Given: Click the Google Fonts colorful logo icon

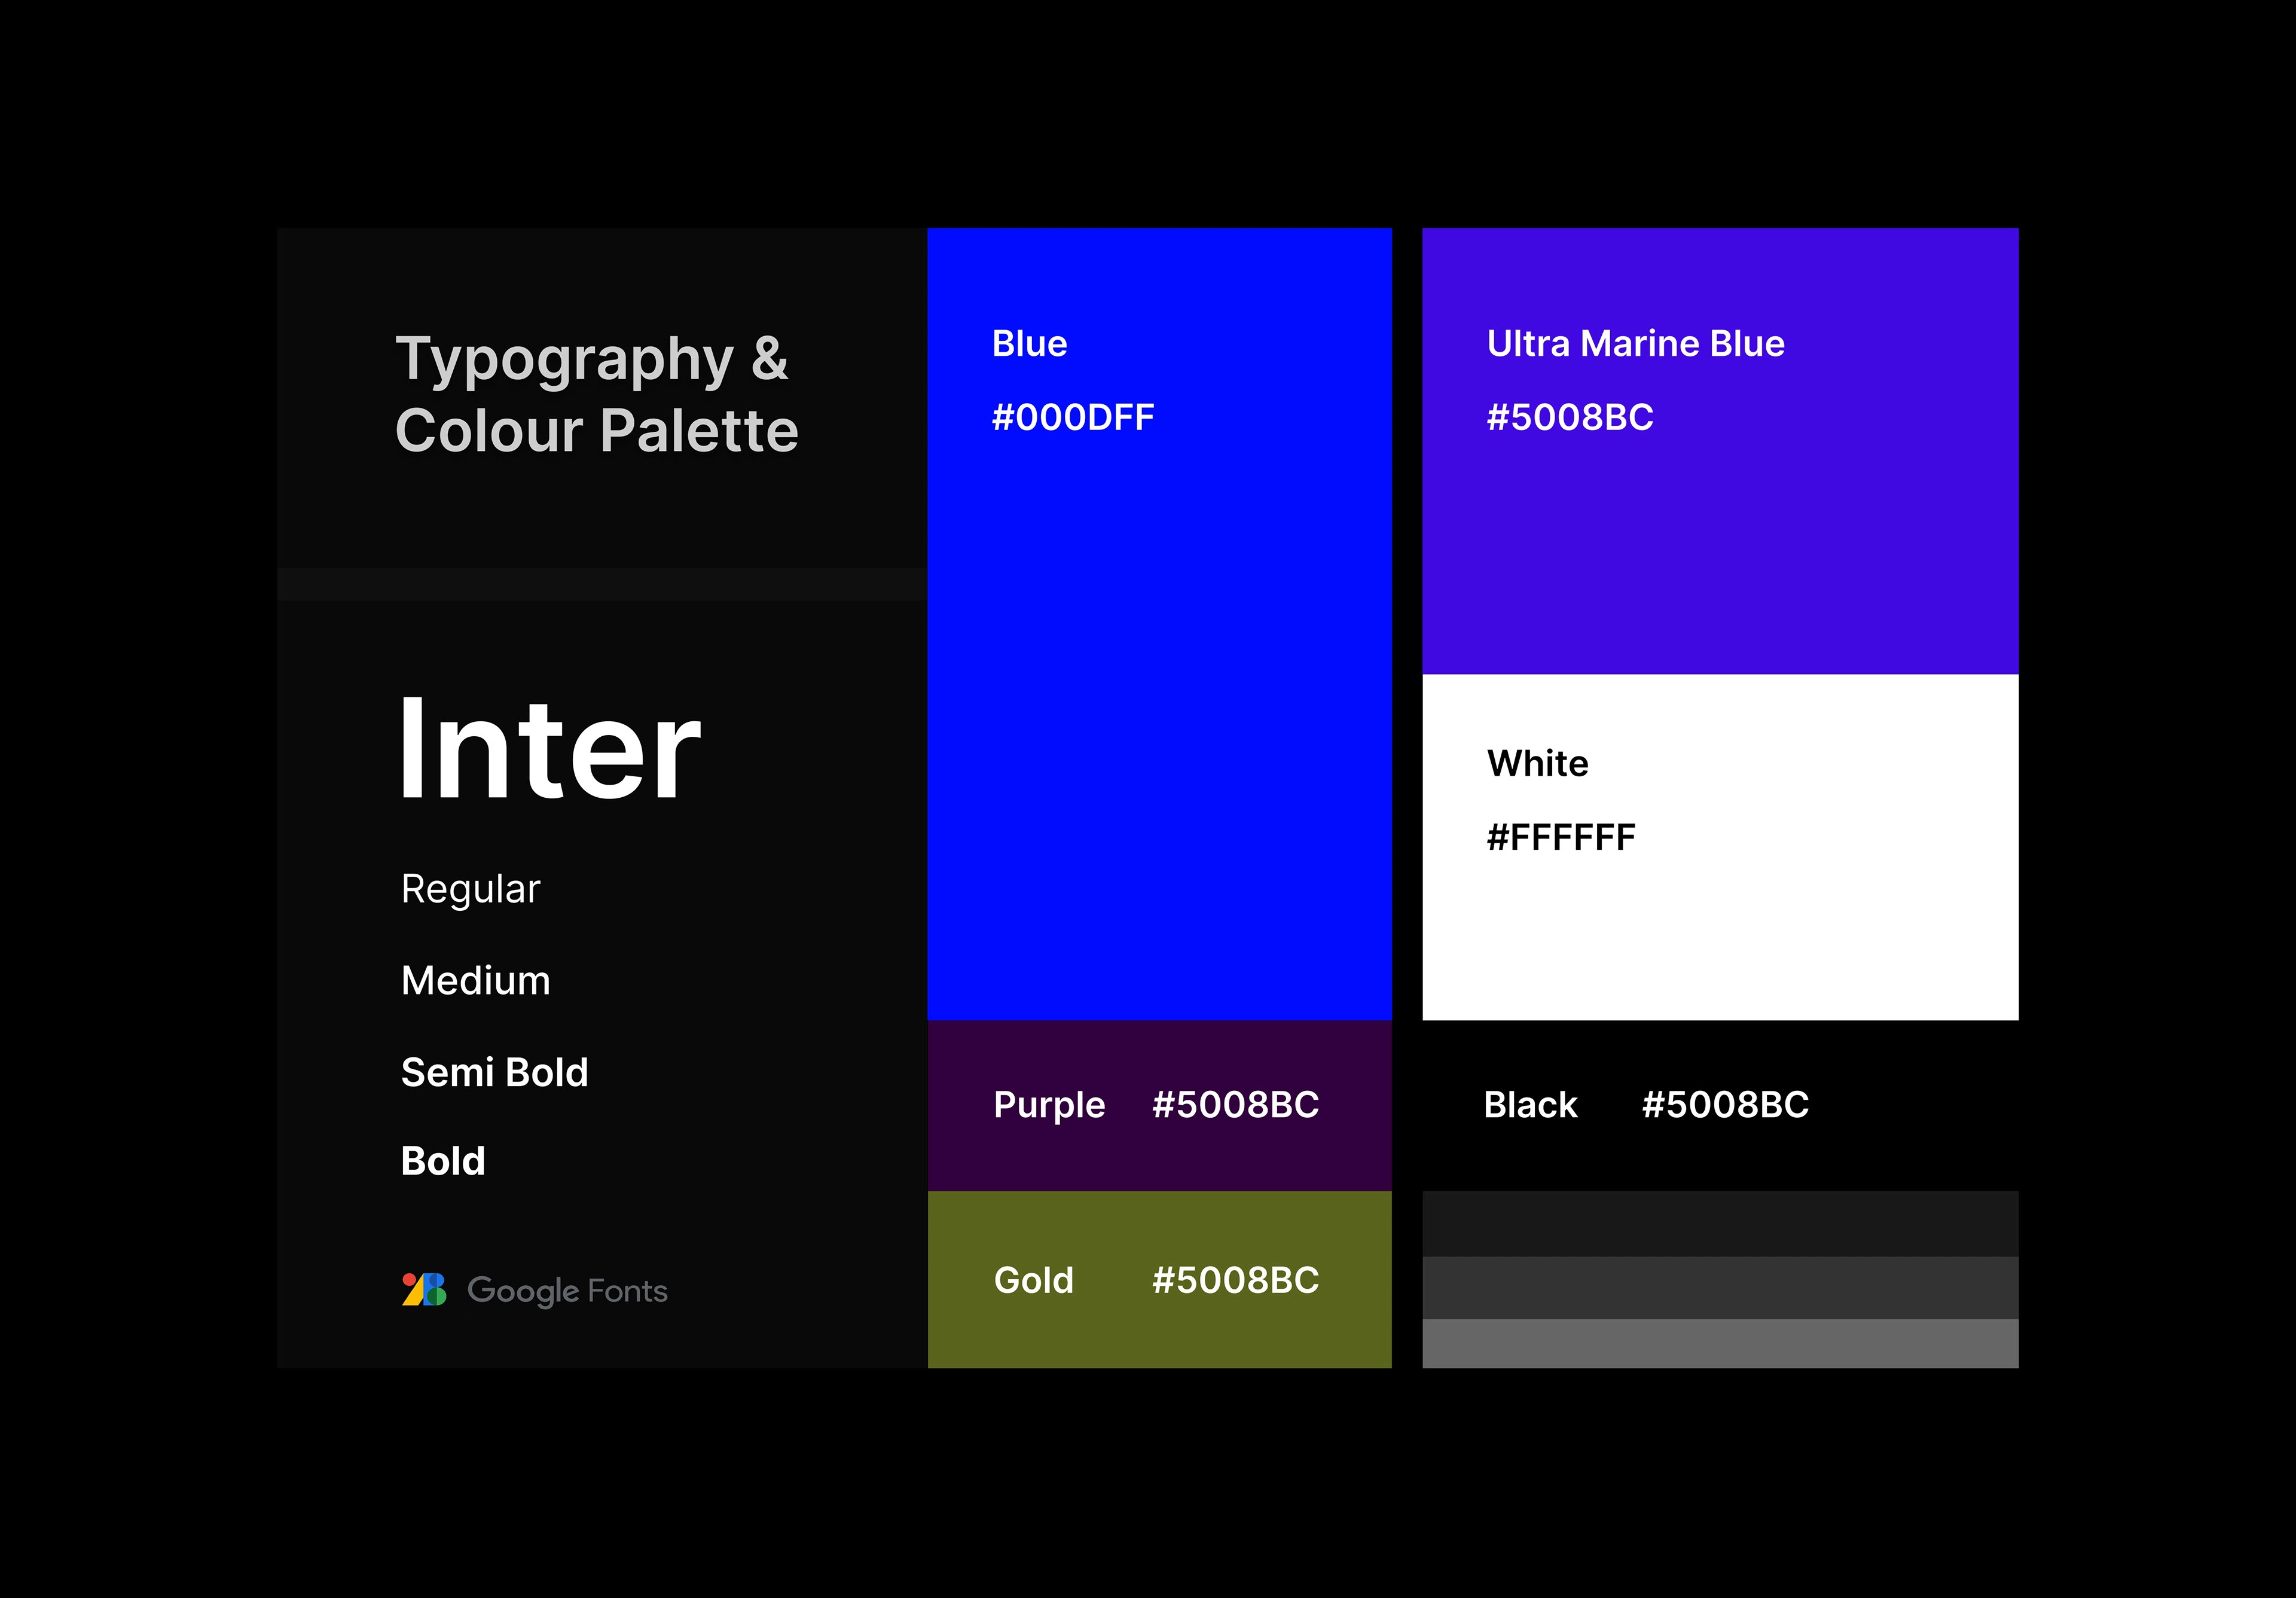Looking at the screenshot, I should (x=424, y=1289).
